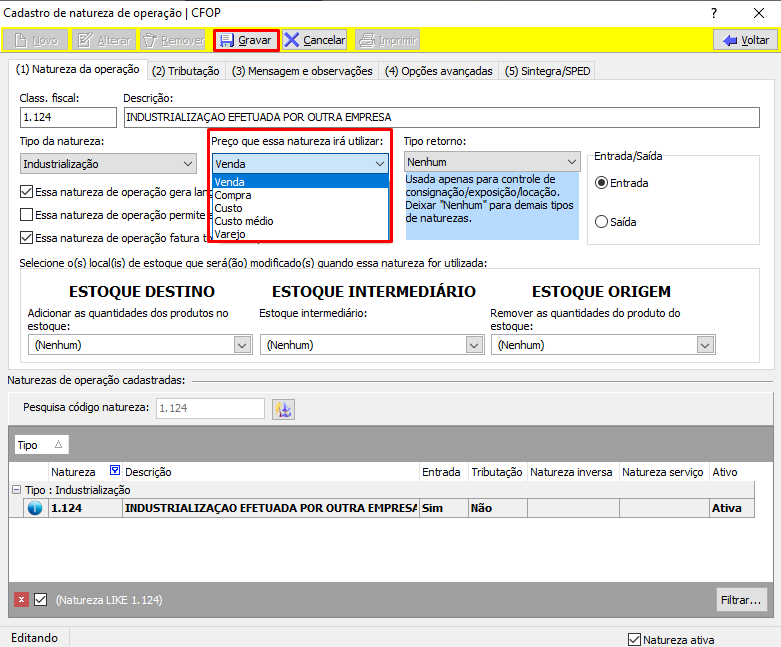Remove the filter with the red X icon
Viewport: 781px width, 647px height.
coord(21,600)
